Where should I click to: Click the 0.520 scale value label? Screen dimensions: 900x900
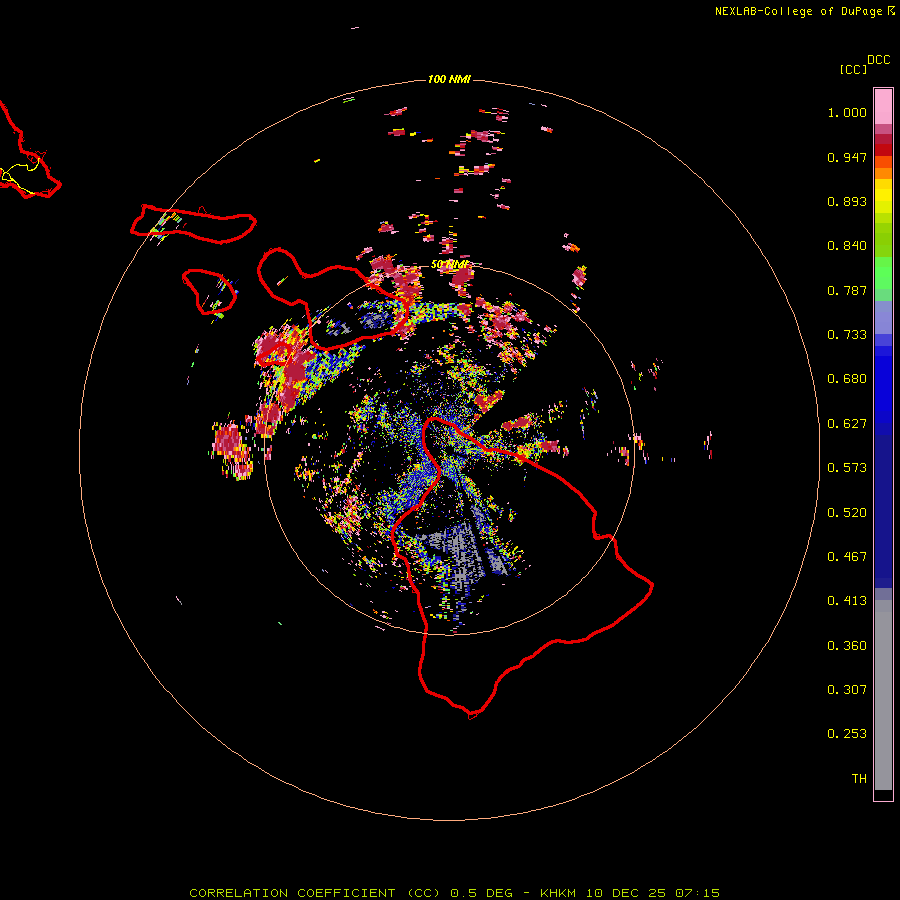846,512
